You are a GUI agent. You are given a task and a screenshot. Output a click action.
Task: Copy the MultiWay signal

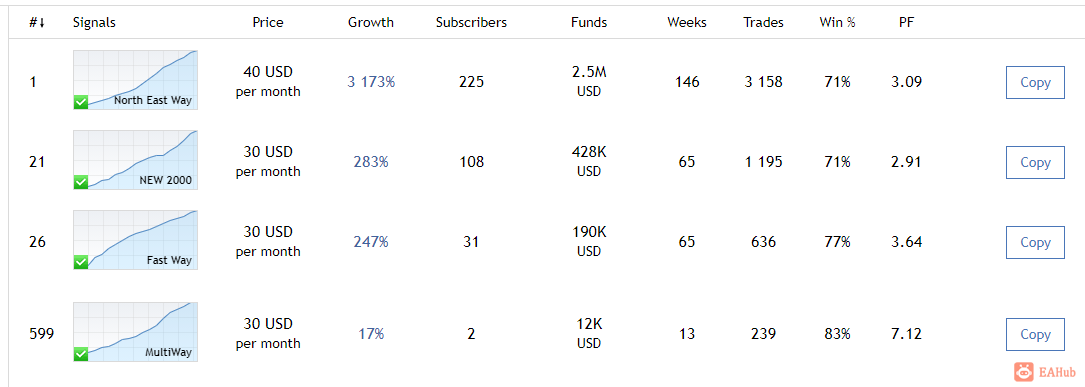click(x=1035, y=334)
